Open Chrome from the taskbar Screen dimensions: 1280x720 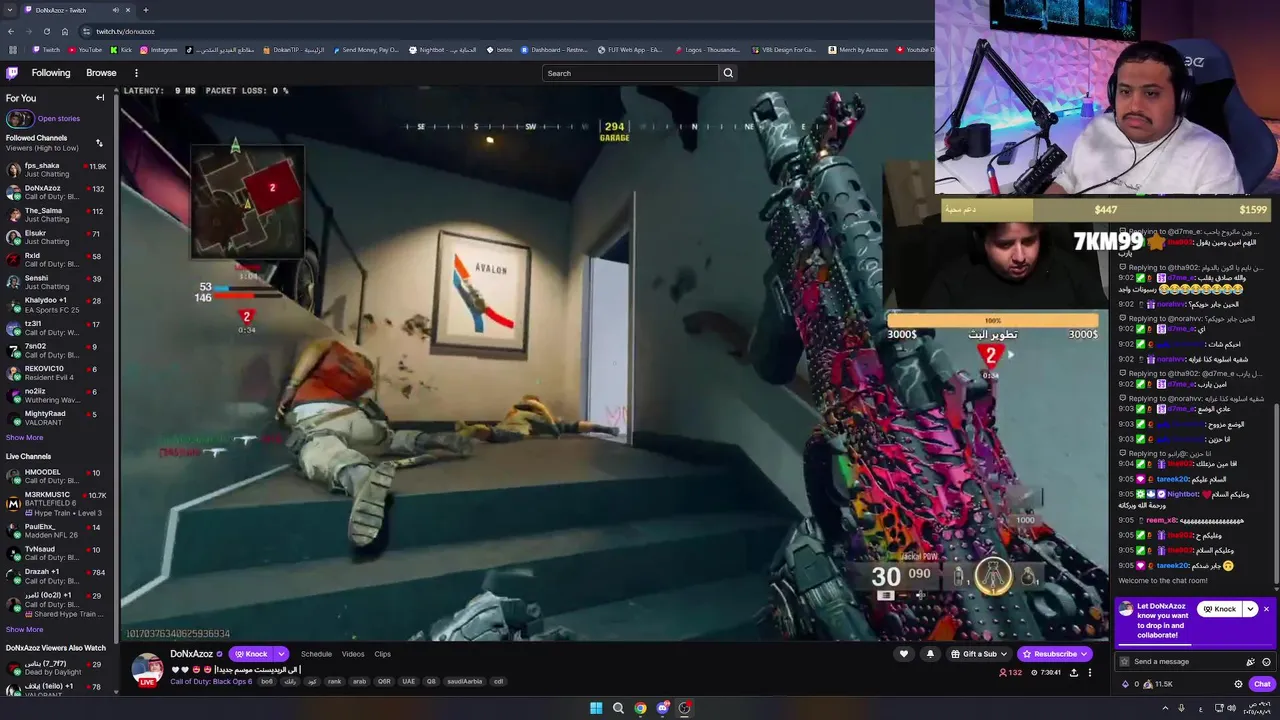point(640,708)
